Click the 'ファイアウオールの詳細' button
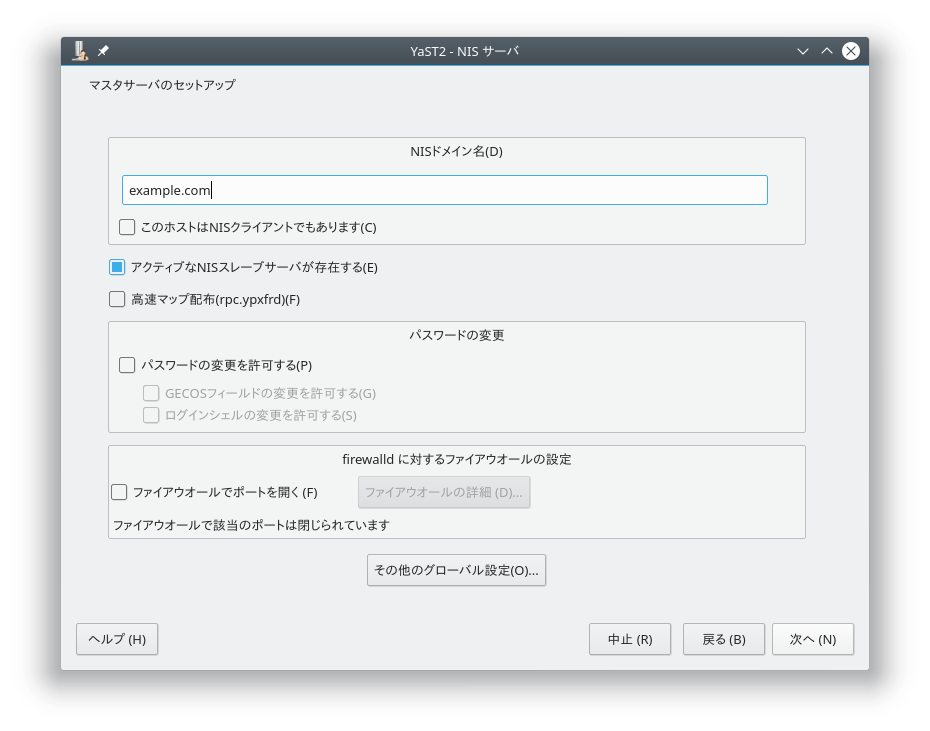The width and height of the screenshot is (930, 731). pyautogui.click(x=443, y=492)
